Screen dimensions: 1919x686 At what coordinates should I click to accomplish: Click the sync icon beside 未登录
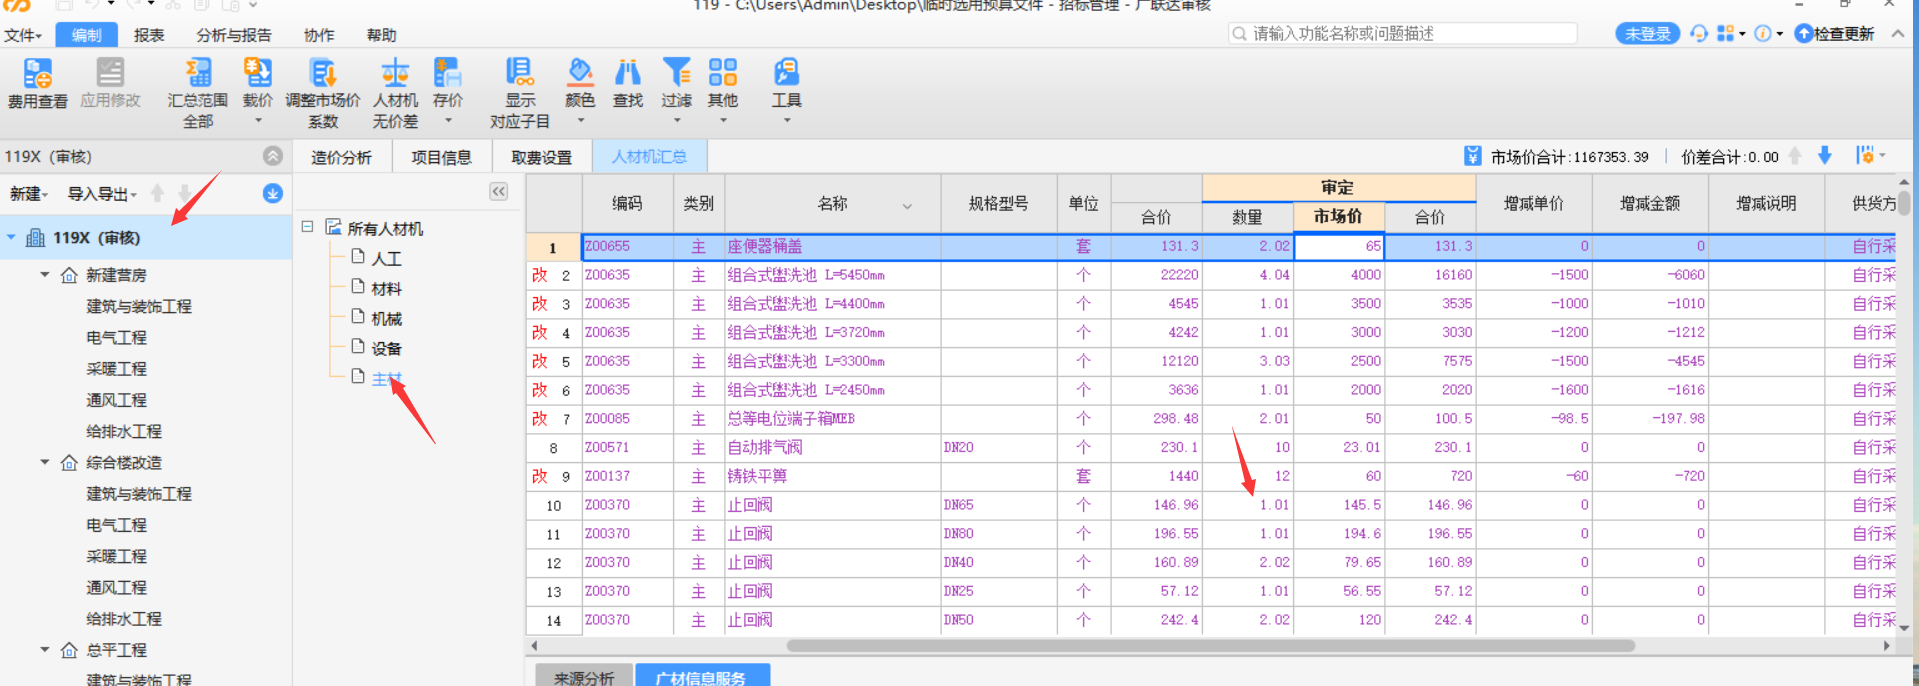pos(1698,33)
